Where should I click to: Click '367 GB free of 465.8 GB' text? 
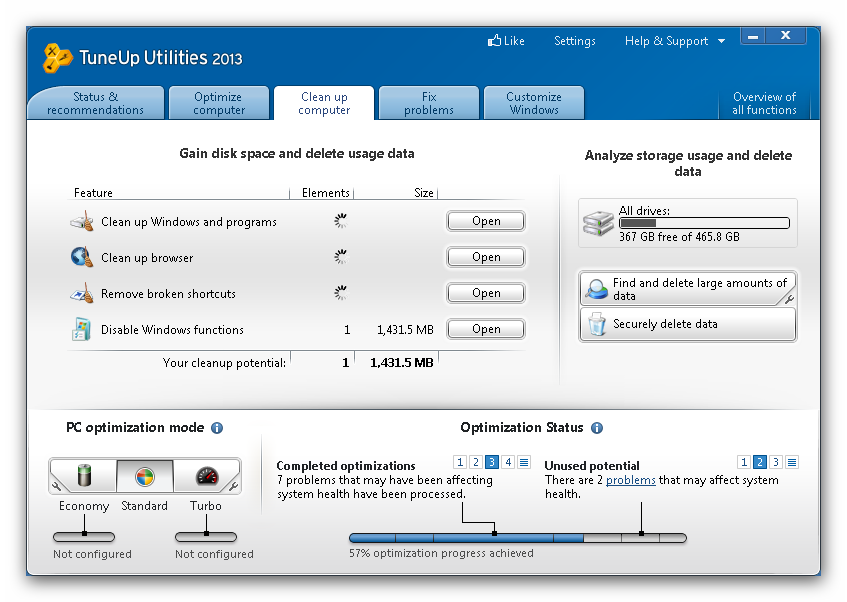(x=680, y=237)
